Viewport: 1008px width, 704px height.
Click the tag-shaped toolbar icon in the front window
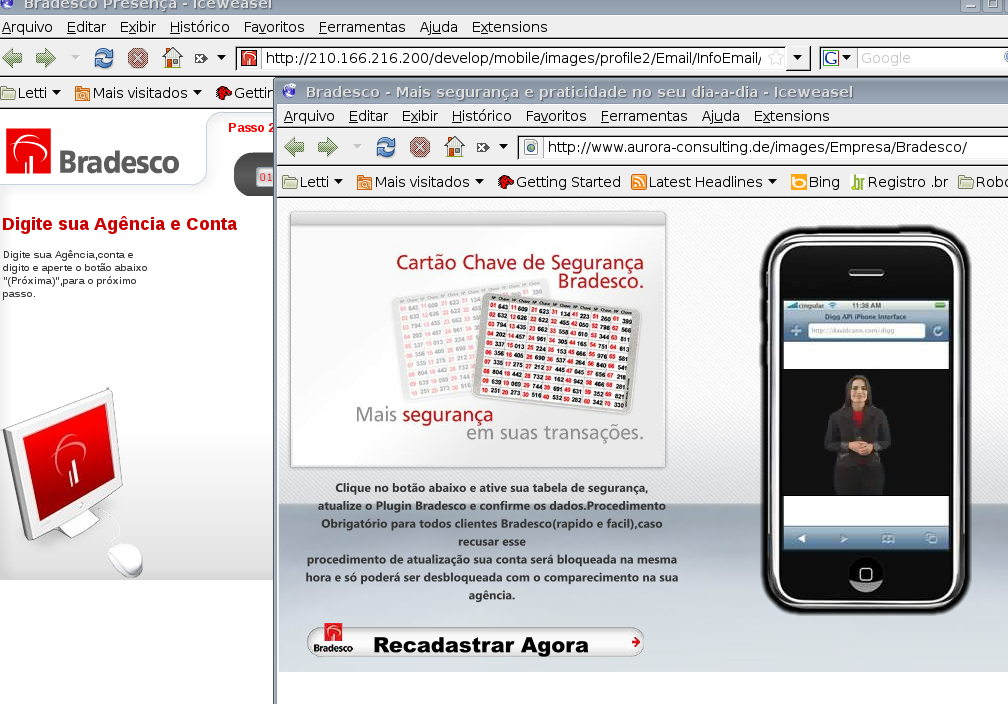[x=483, y=147]
